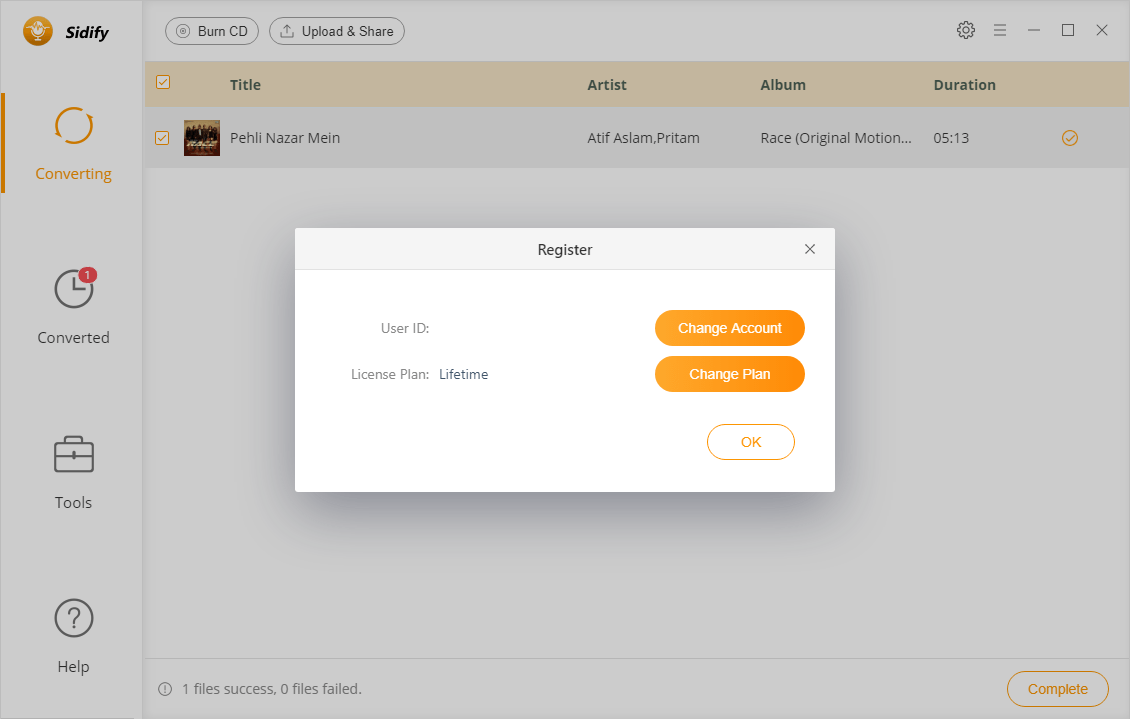Viewport: 1130px width, 719px height.
Task: Click the Race (Original Motion... album cell
Action: [835, 138]
